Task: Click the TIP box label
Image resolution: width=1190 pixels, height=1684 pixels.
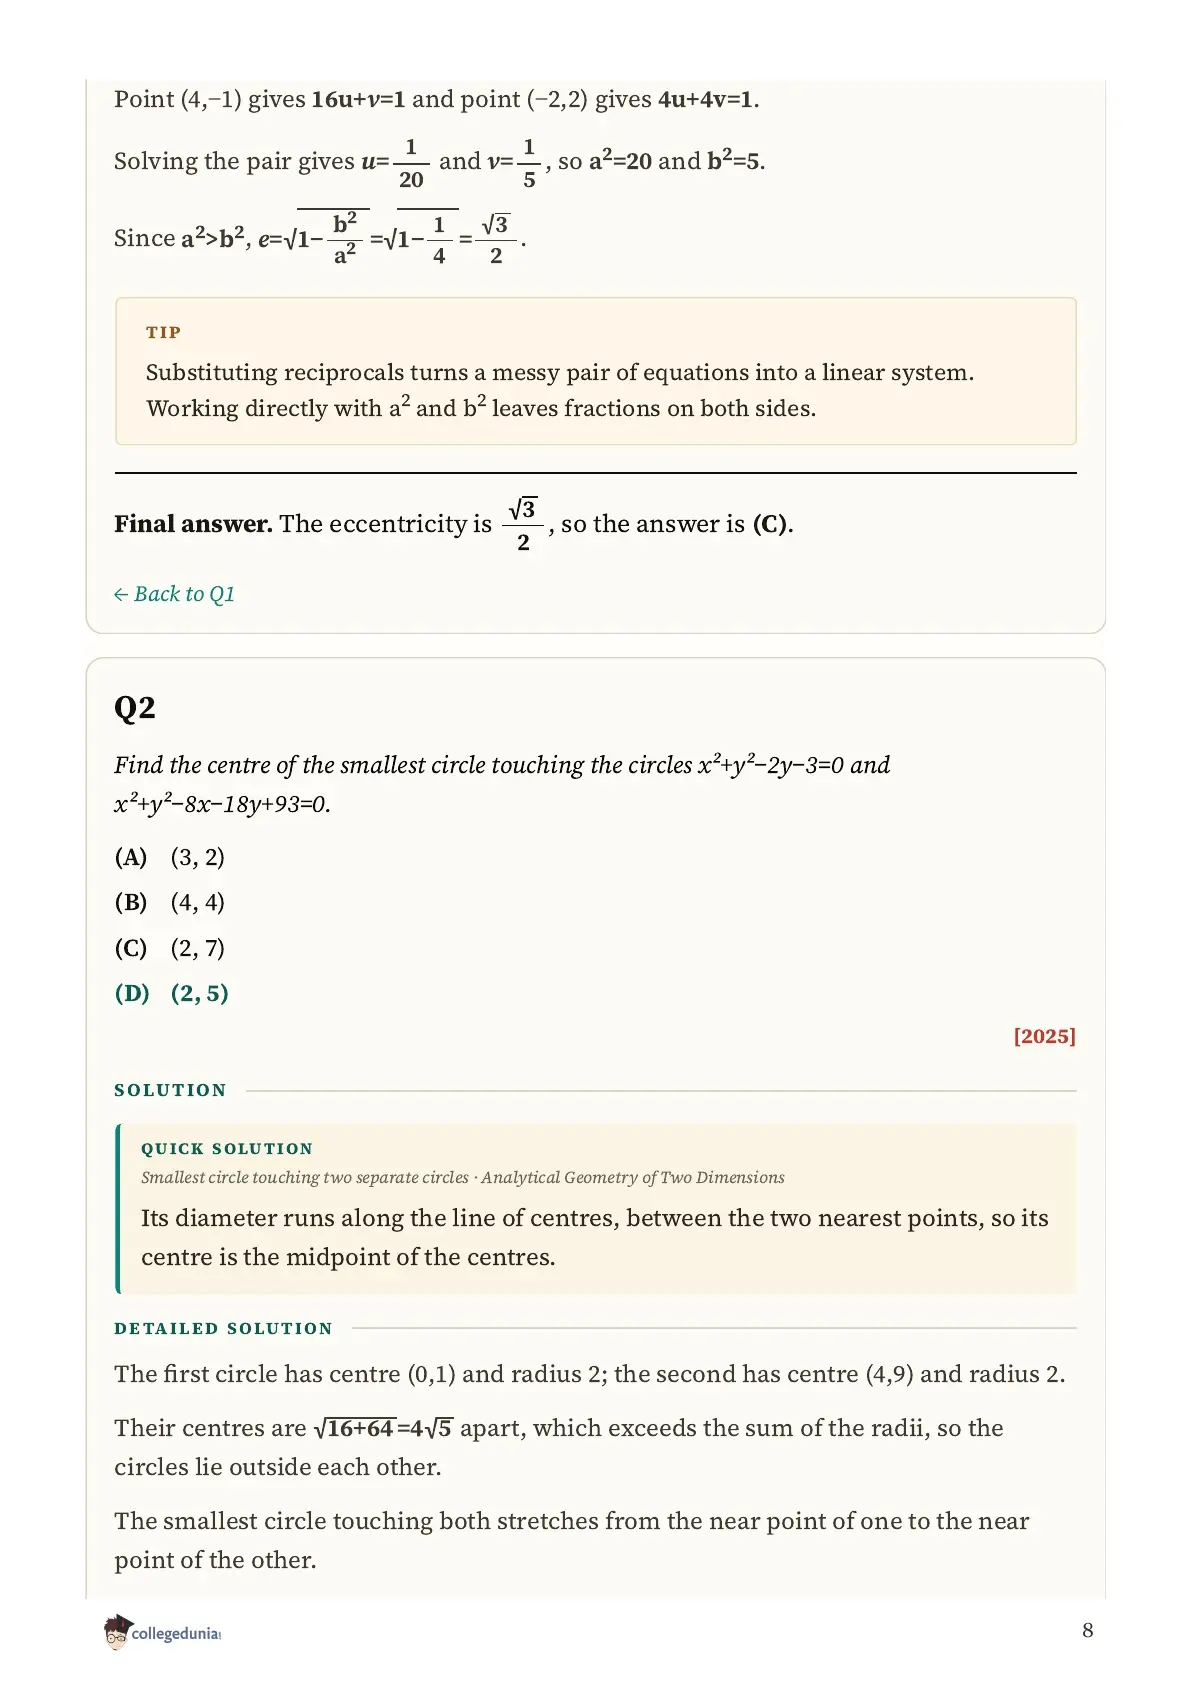Action: point(164,332)
